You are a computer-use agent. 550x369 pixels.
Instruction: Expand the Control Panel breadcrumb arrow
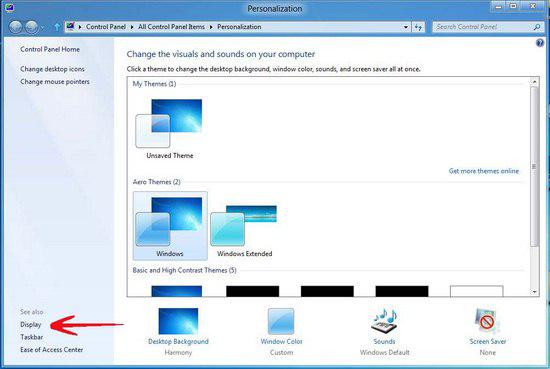tap(132, 27)
